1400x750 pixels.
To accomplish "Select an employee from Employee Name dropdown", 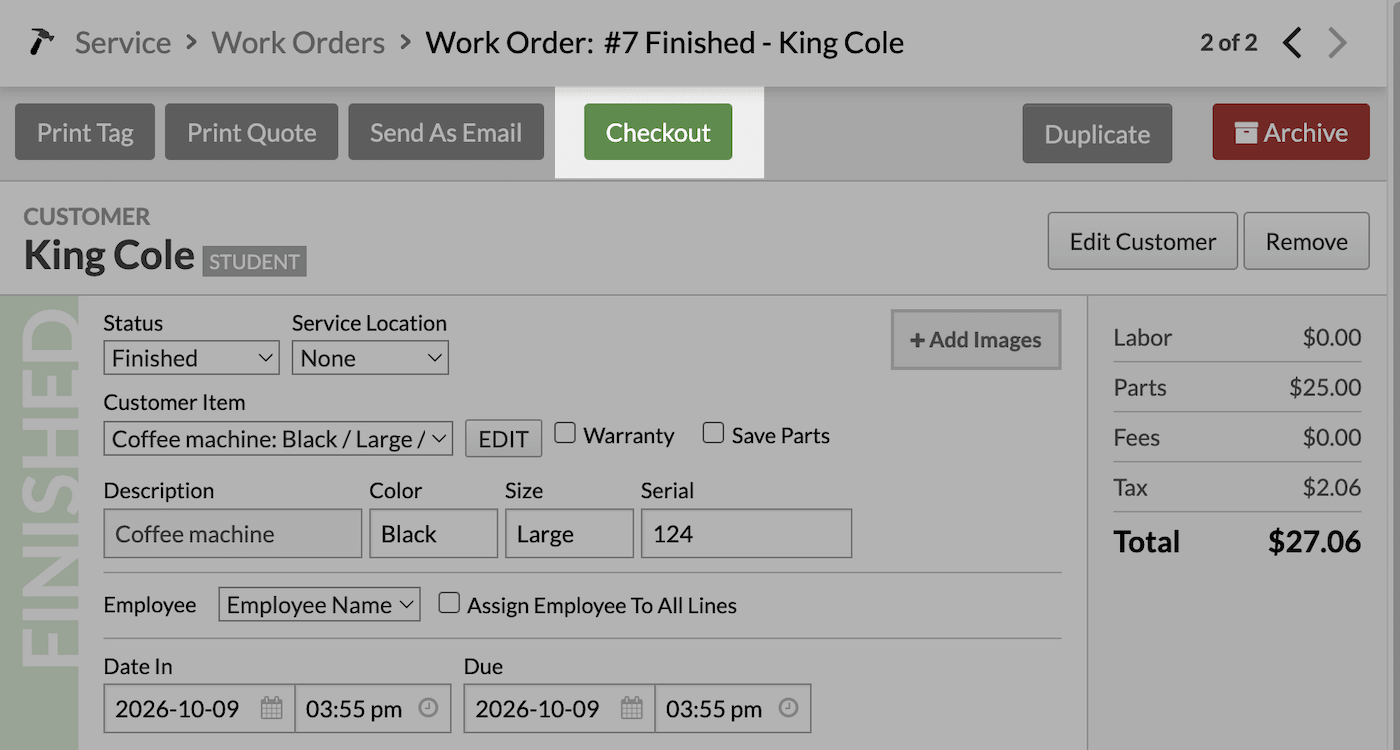I will (319, 605).
